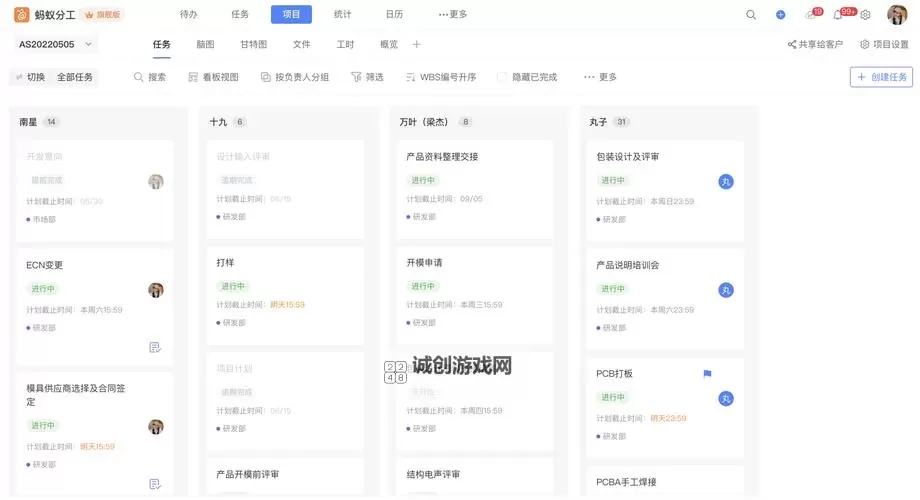Image resolution: width=920 pixels, height=500 pixels.
Task: Open PCBA手工焊接 task card
Action: (x=665, y=481)
